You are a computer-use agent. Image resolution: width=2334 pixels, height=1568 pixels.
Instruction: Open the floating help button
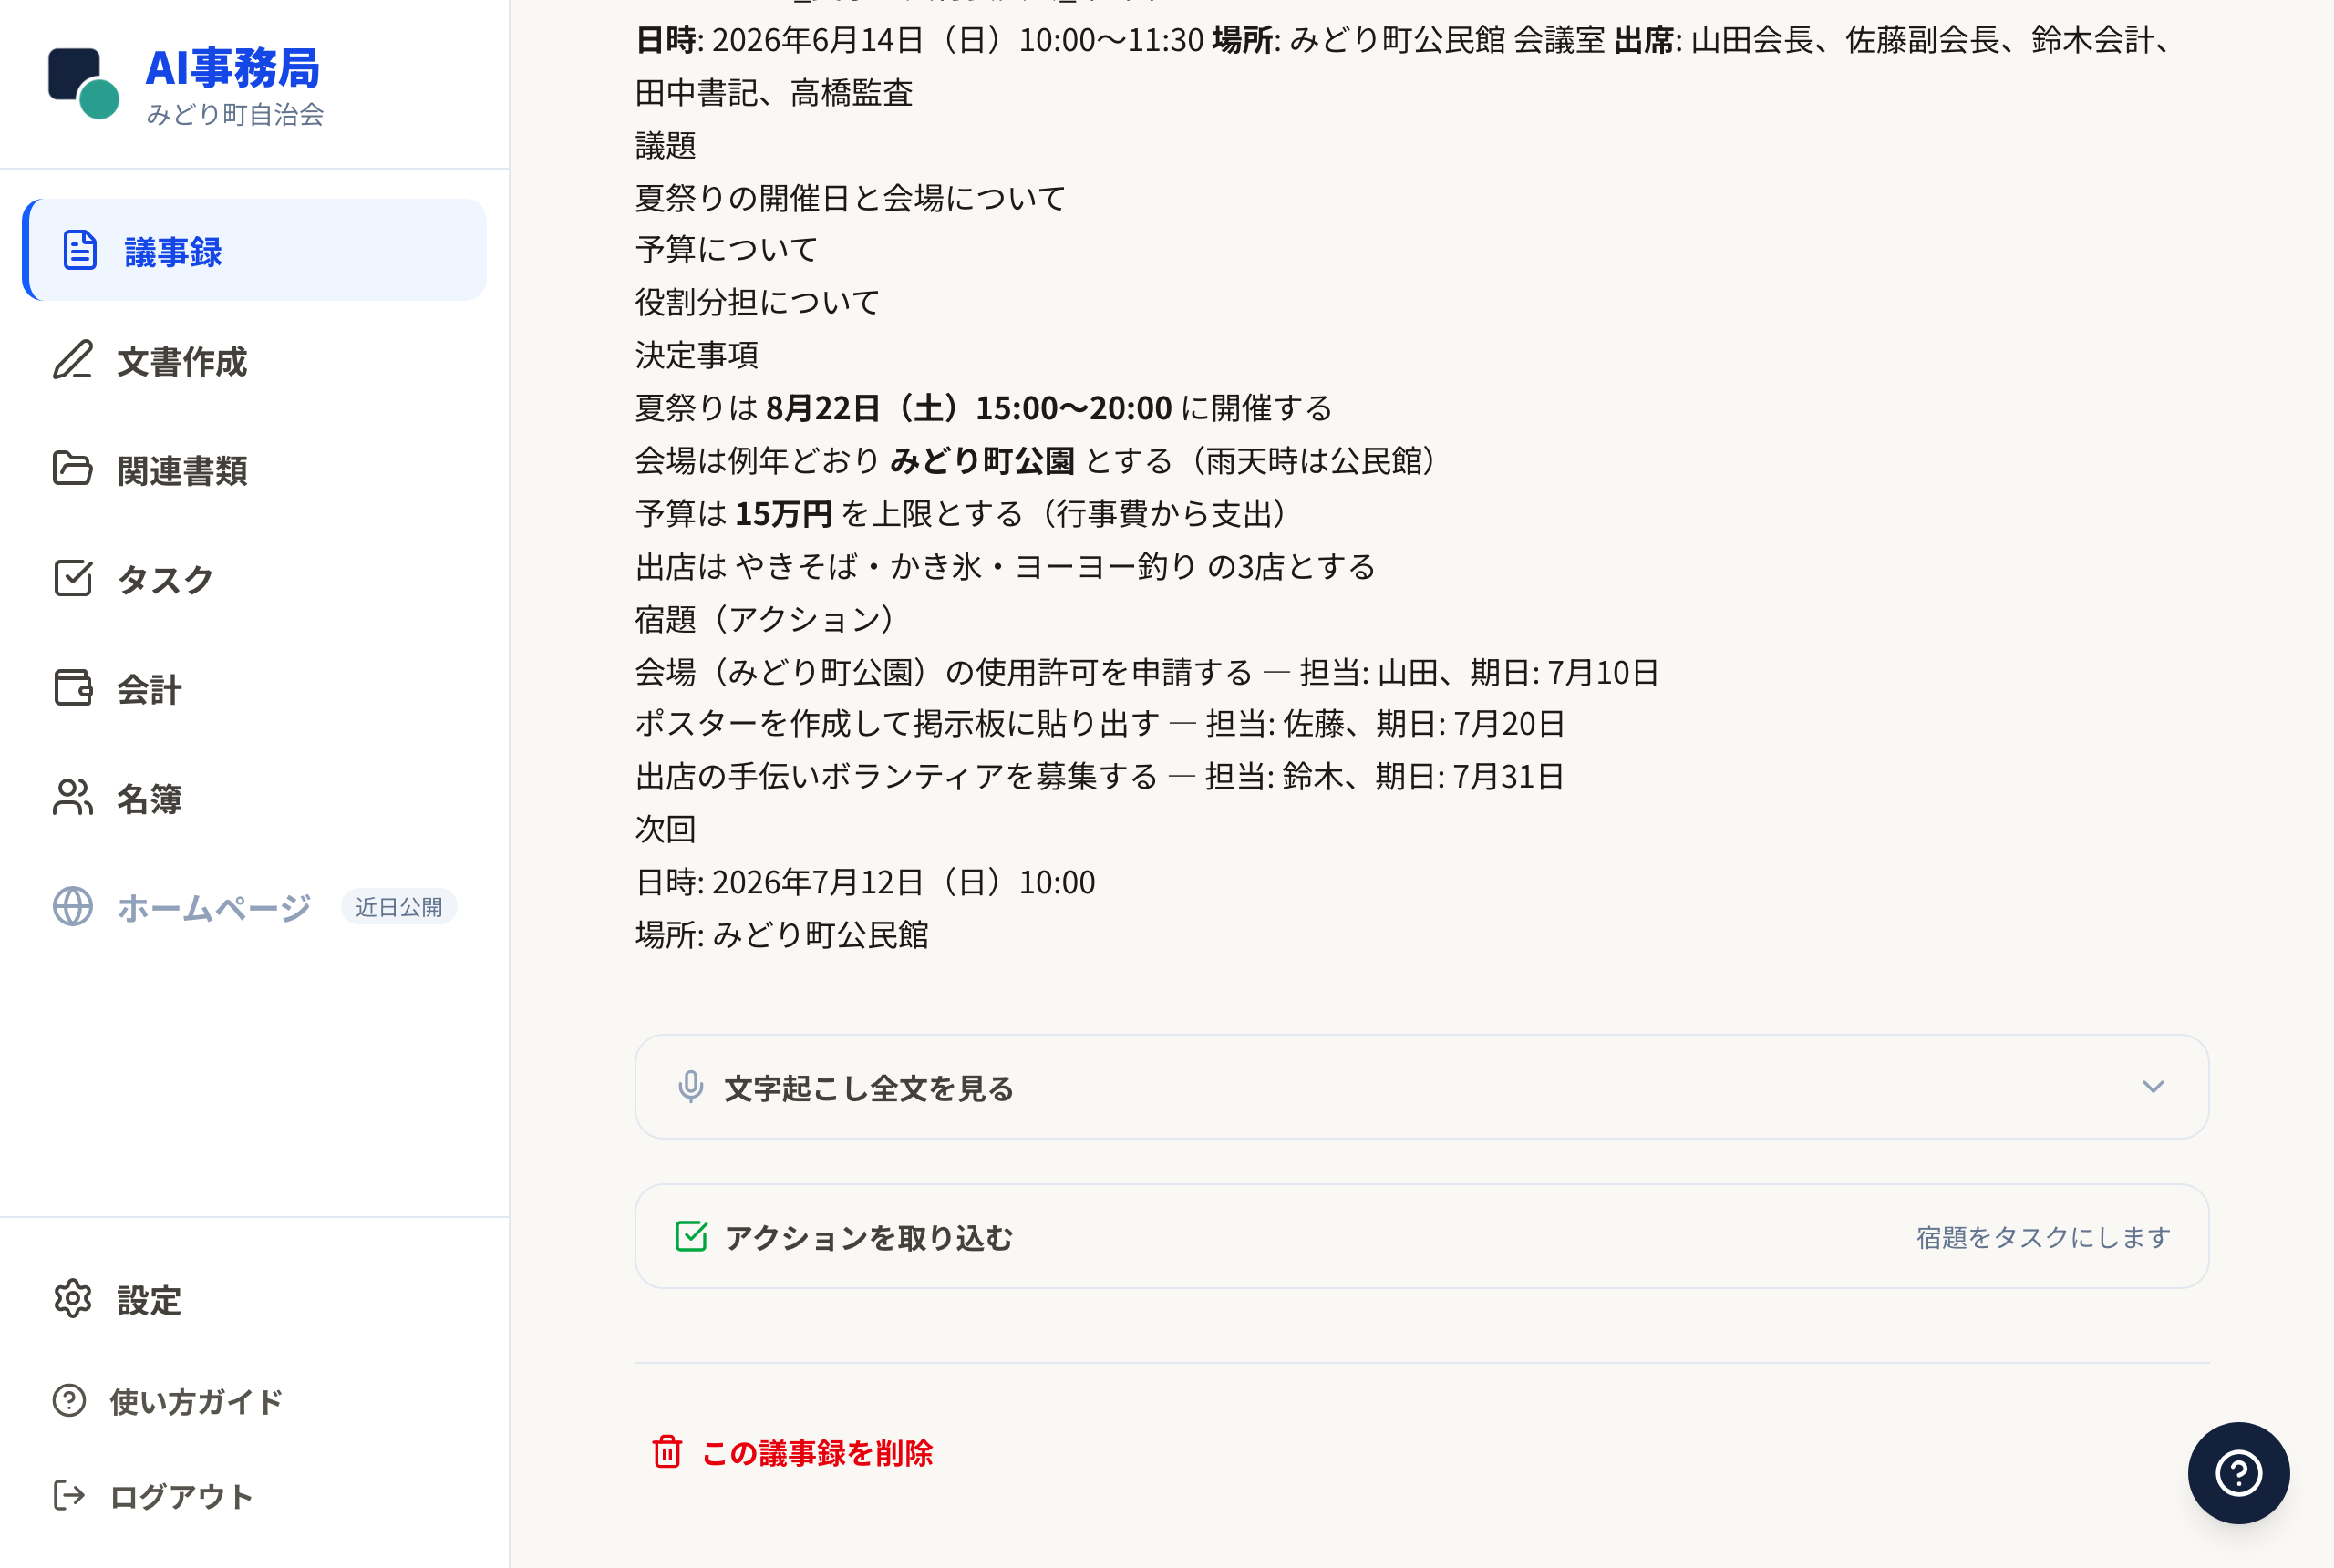click(x=2238, y=1473)
